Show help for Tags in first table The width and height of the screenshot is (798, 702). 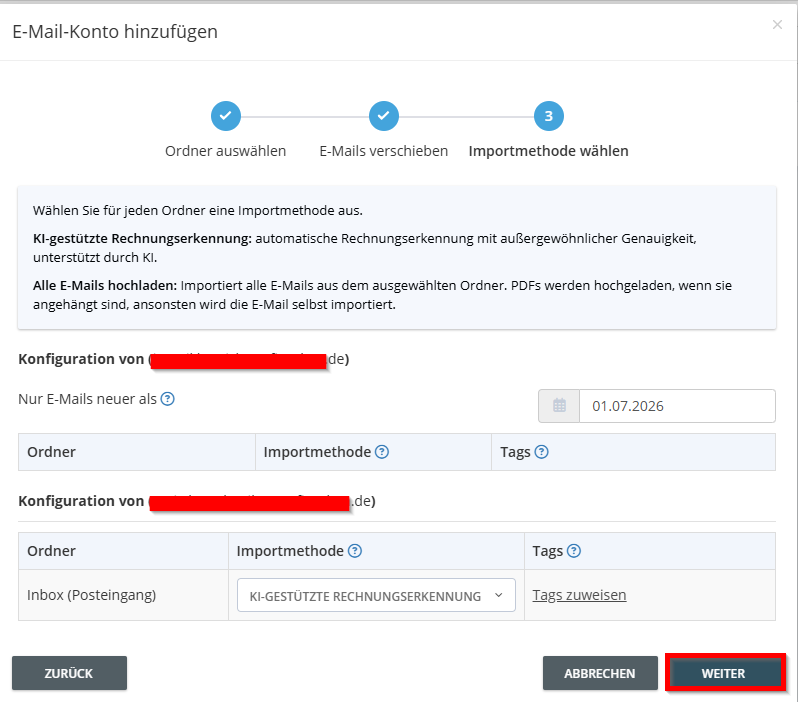pos(542,452)
